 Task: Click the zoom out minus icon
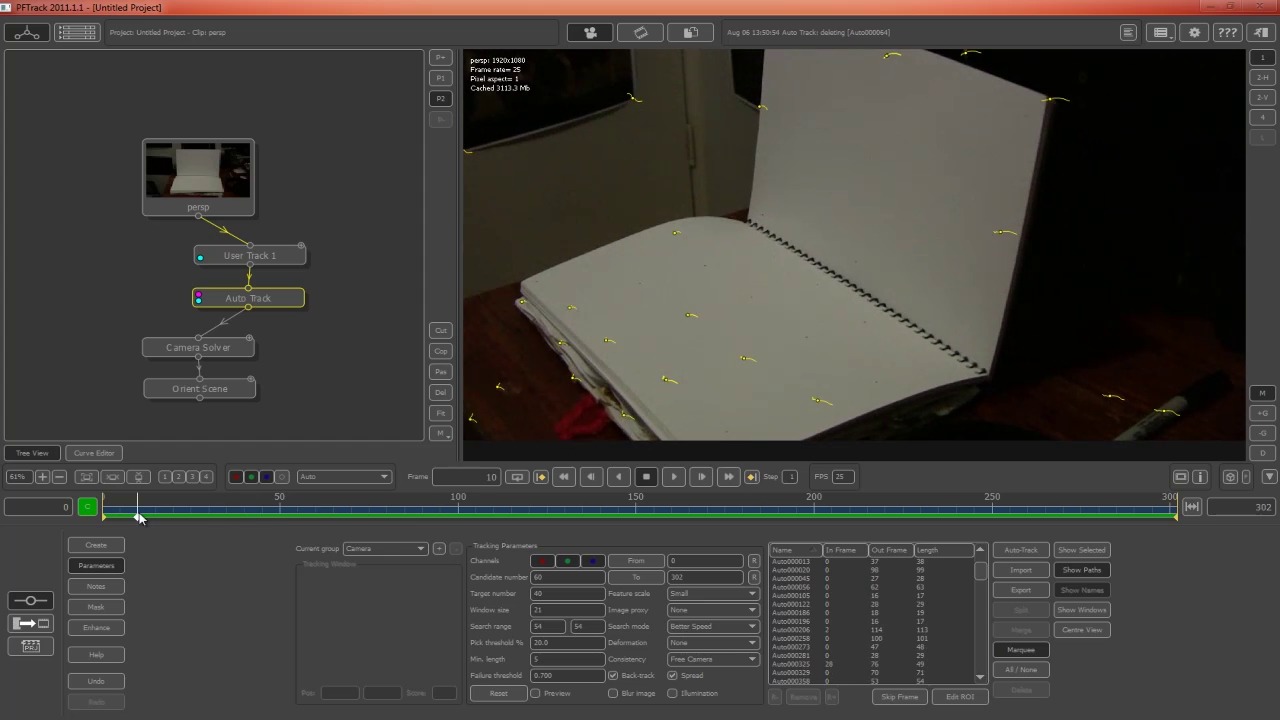click(59, 476)
